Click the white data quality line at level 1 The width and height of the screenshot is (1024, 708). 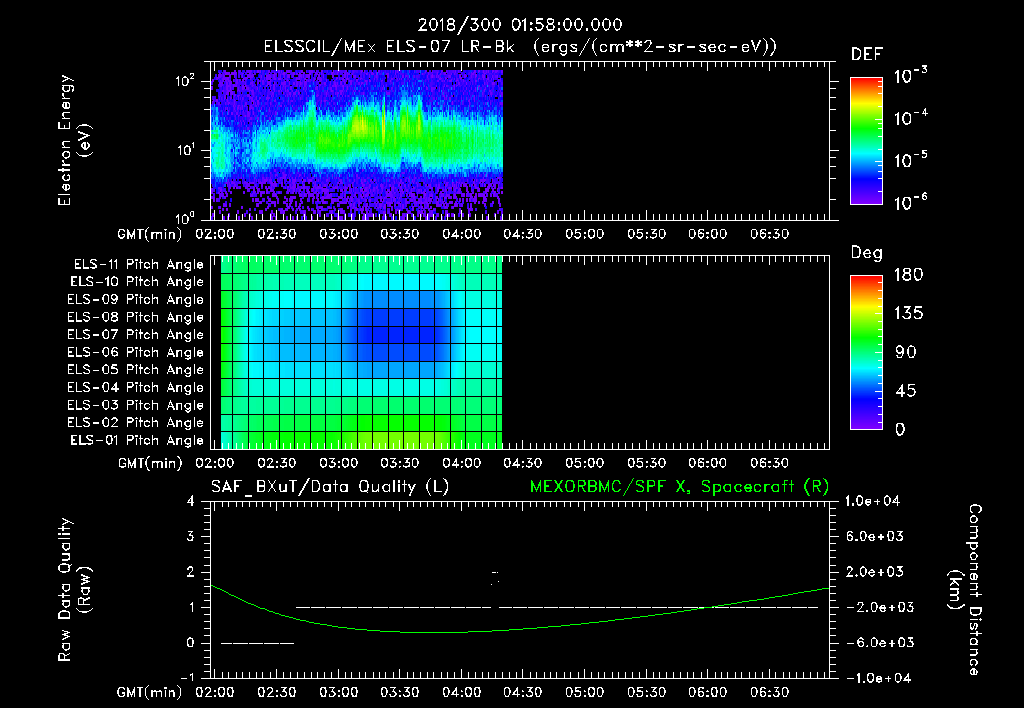pyautogui.click(x=557, y=607)
